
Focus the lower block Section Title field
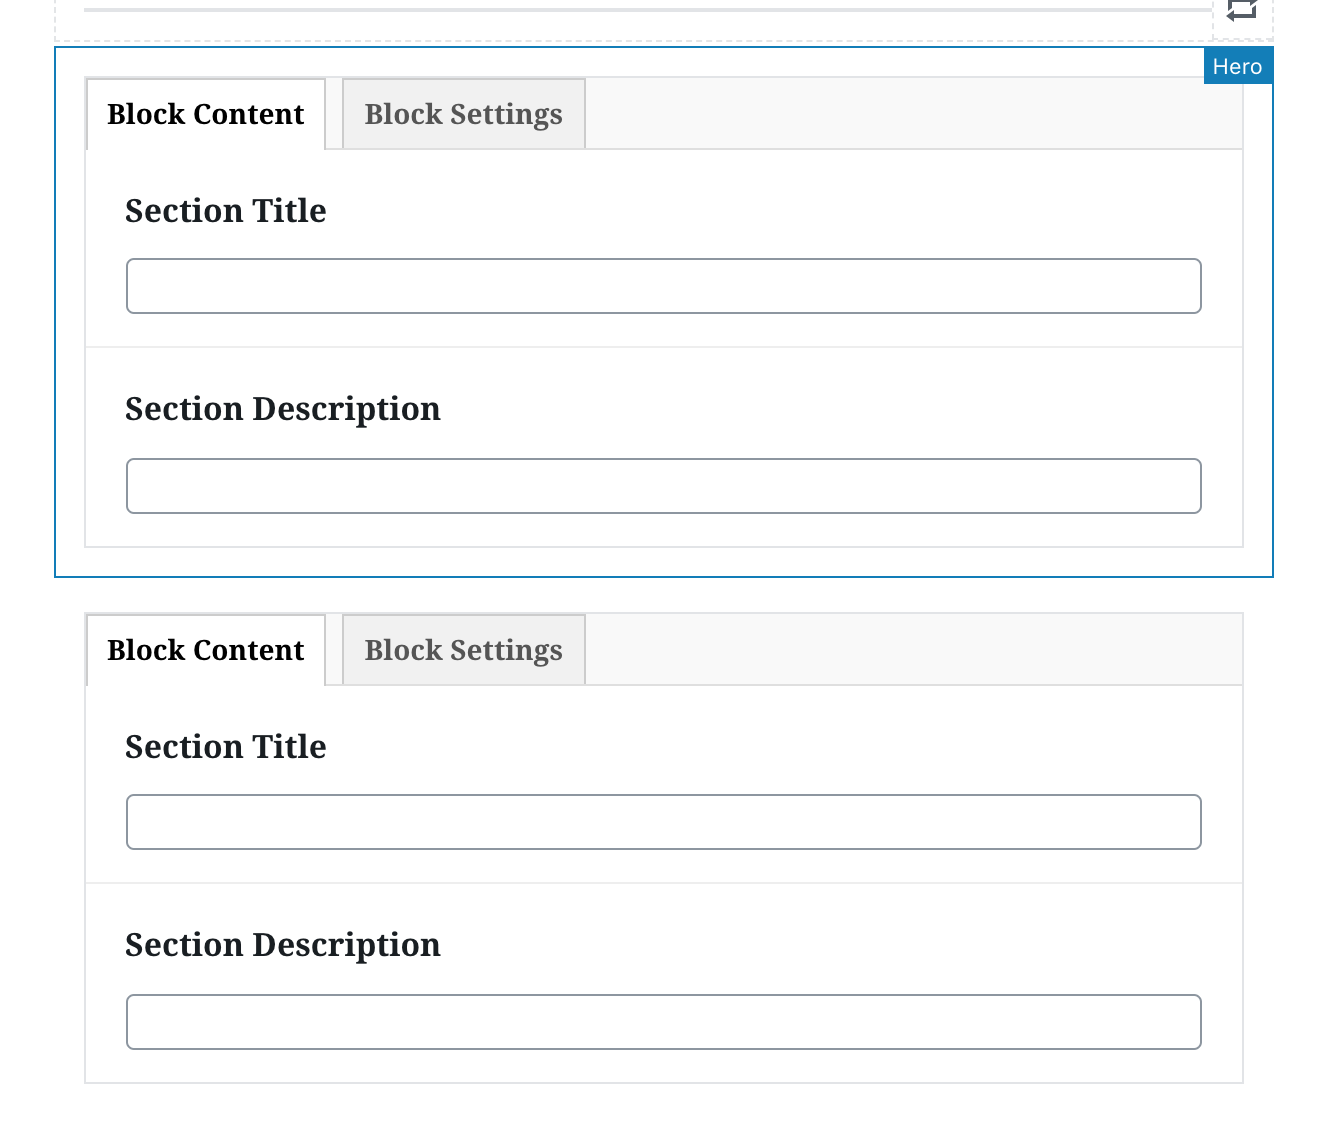[663, 822]
